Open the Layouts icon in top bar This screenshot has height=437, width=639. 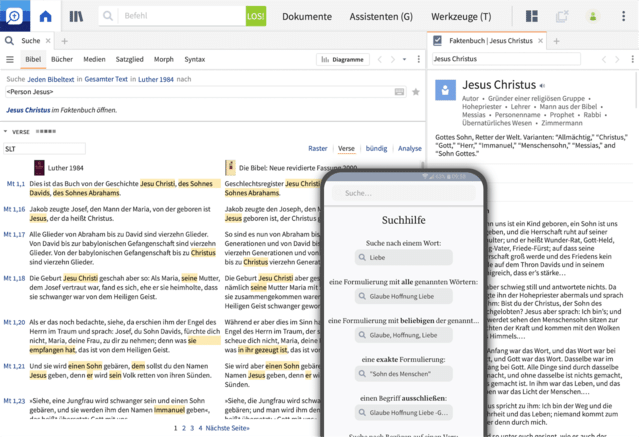click(532, 16)
